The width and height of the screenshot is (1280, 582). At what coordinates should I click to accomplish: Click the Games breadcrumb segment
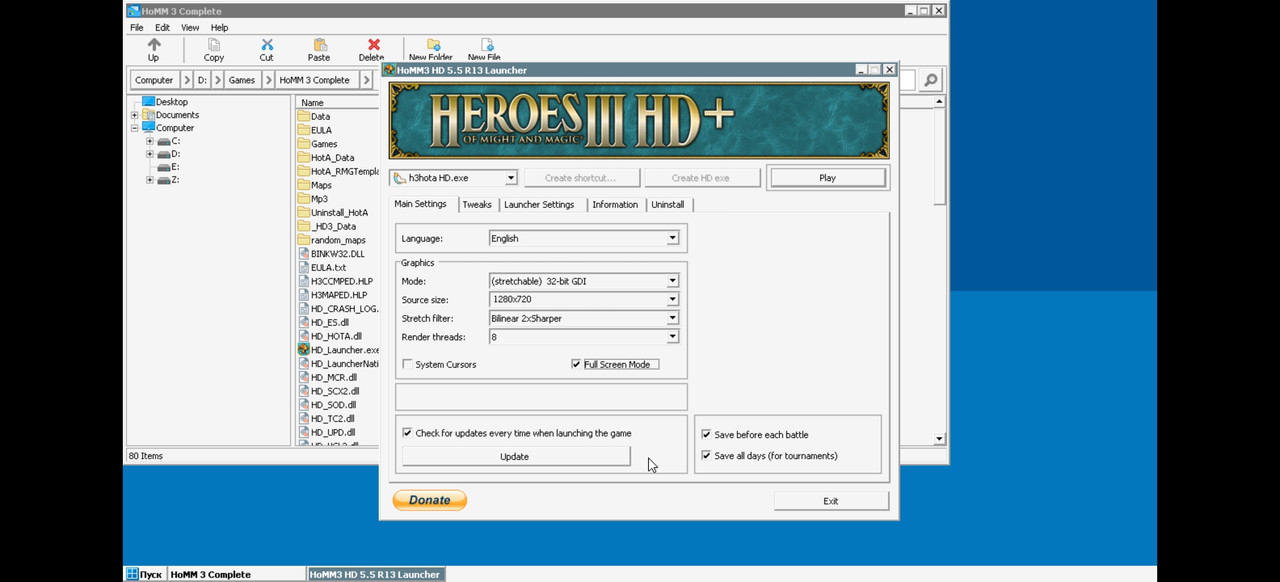point(241,80)
